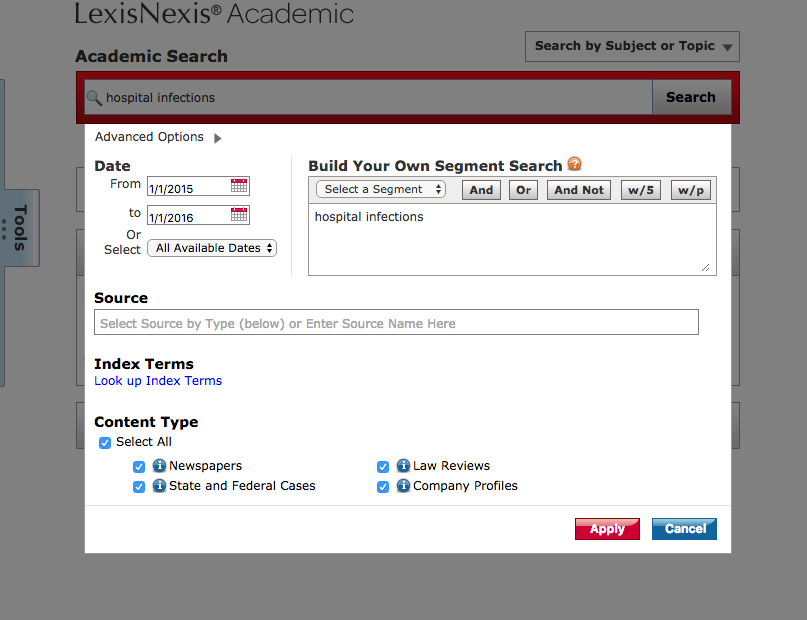Click the Advanced Options label
Viewport: 807px width, 620px height.
(149, 137)
